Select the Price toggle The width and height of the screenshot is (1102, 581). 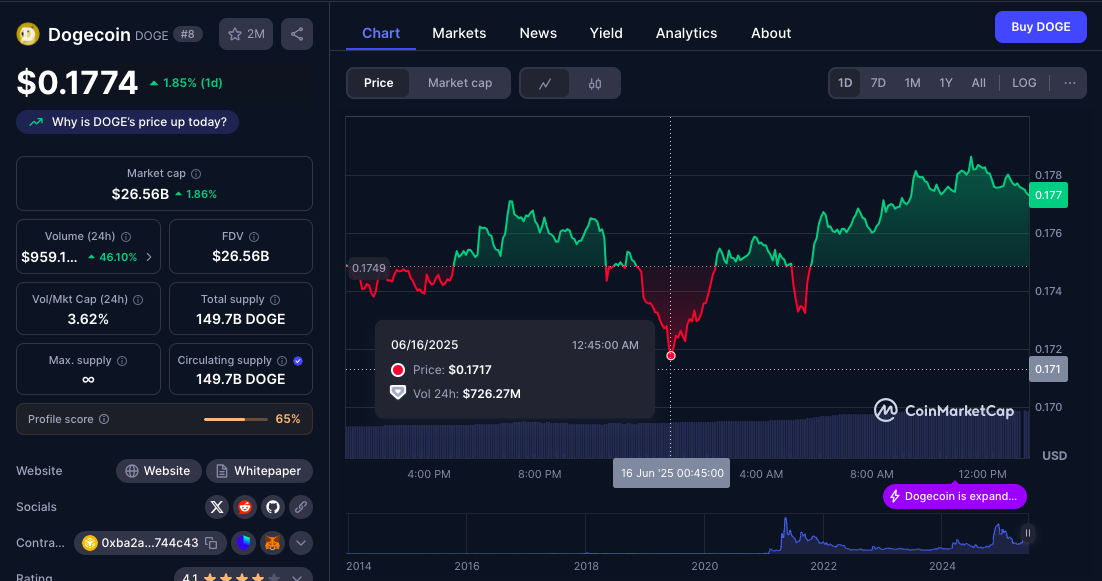click(x=378, y=83)
